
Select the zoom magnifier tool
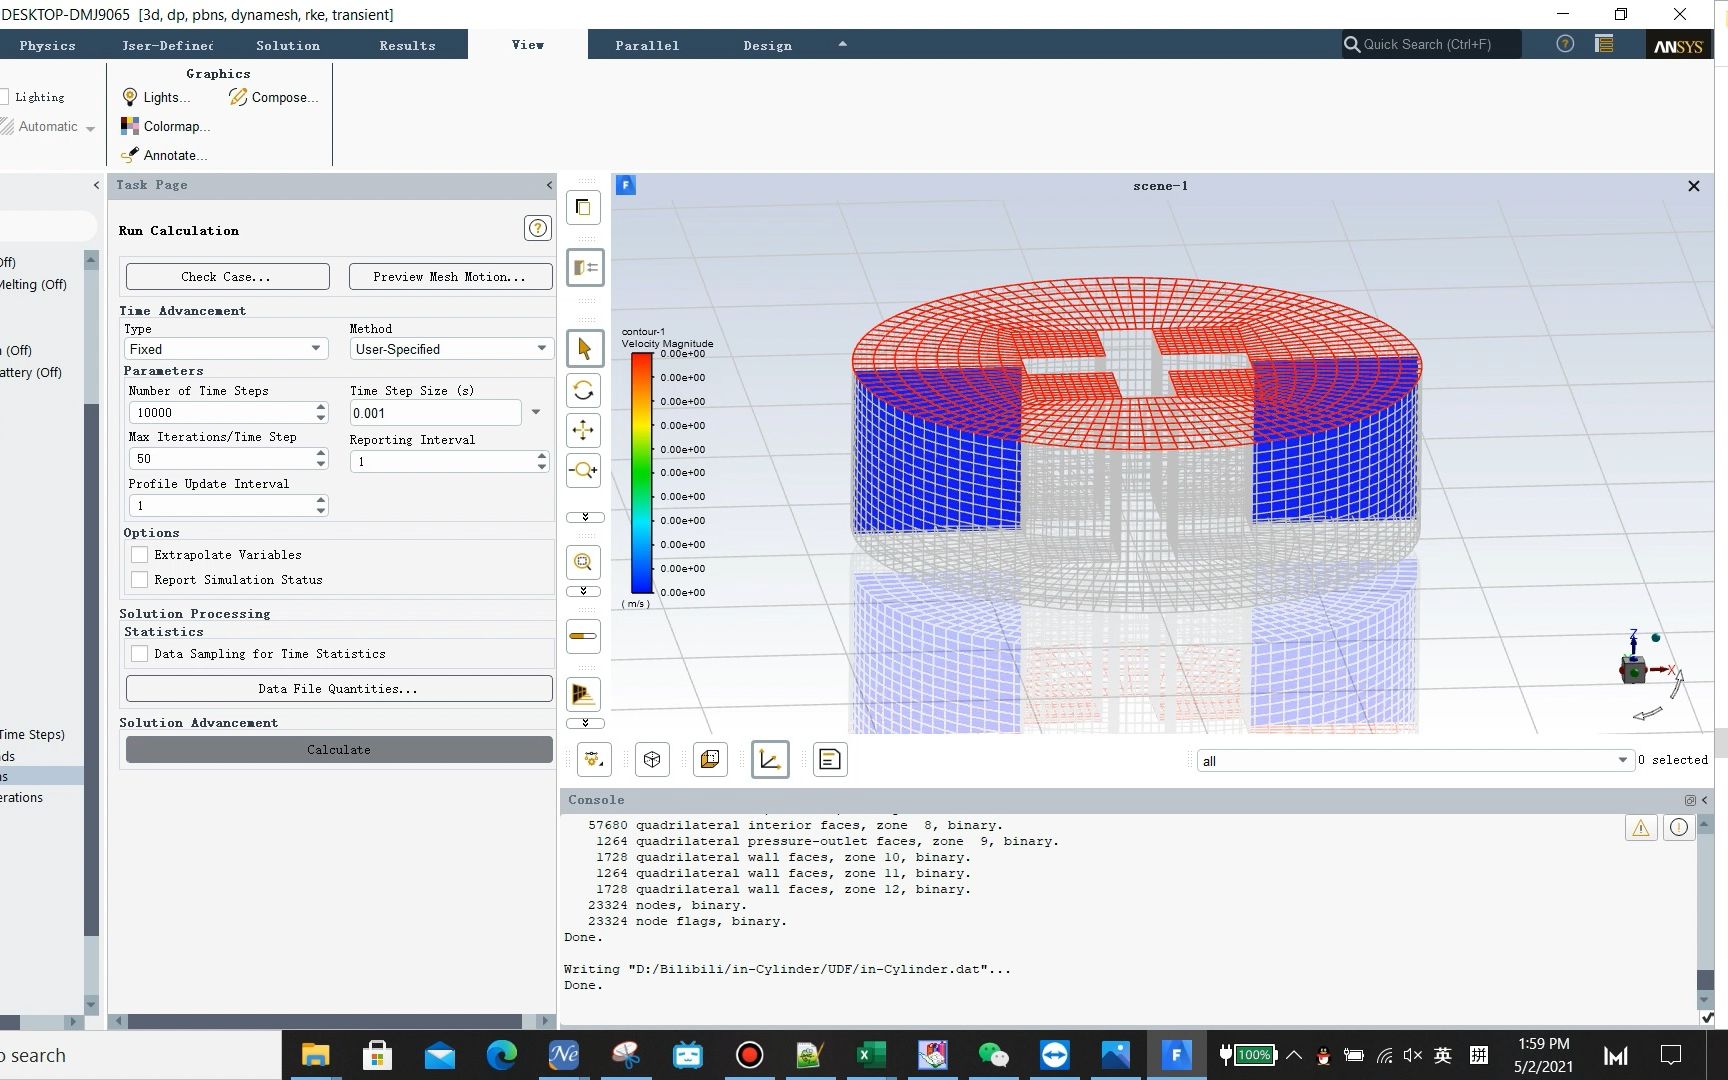[583, 470]
